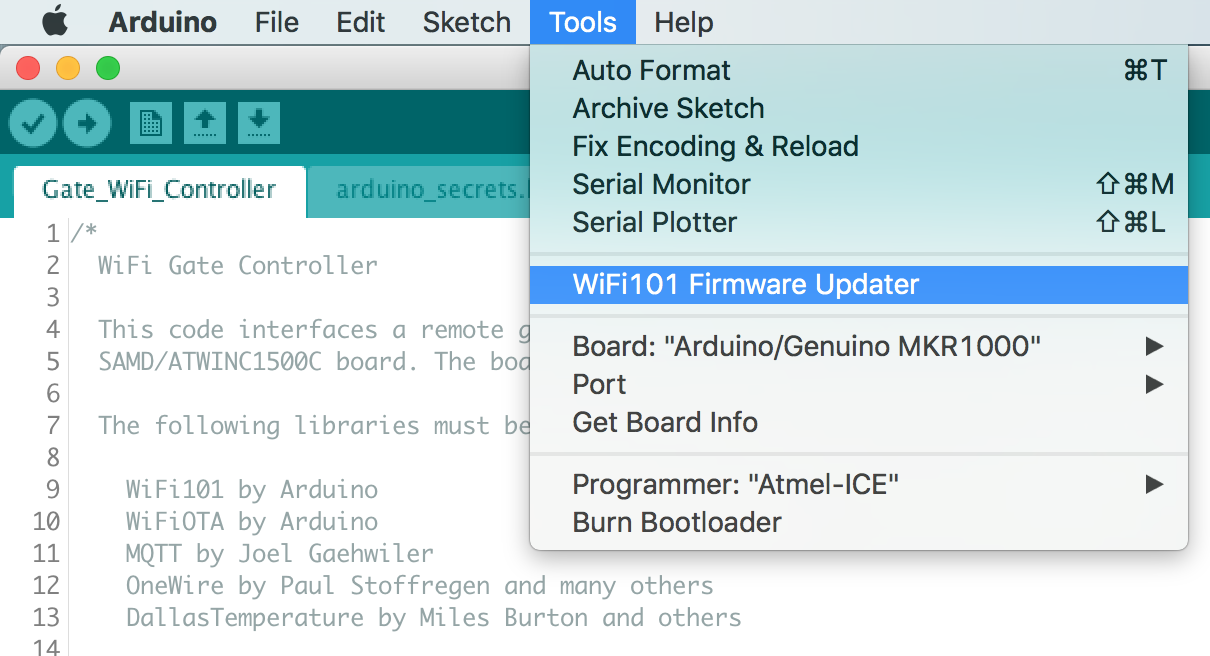Open the Arduino application menu
This screenshot has height=656, width=1210.
point(163,22)
